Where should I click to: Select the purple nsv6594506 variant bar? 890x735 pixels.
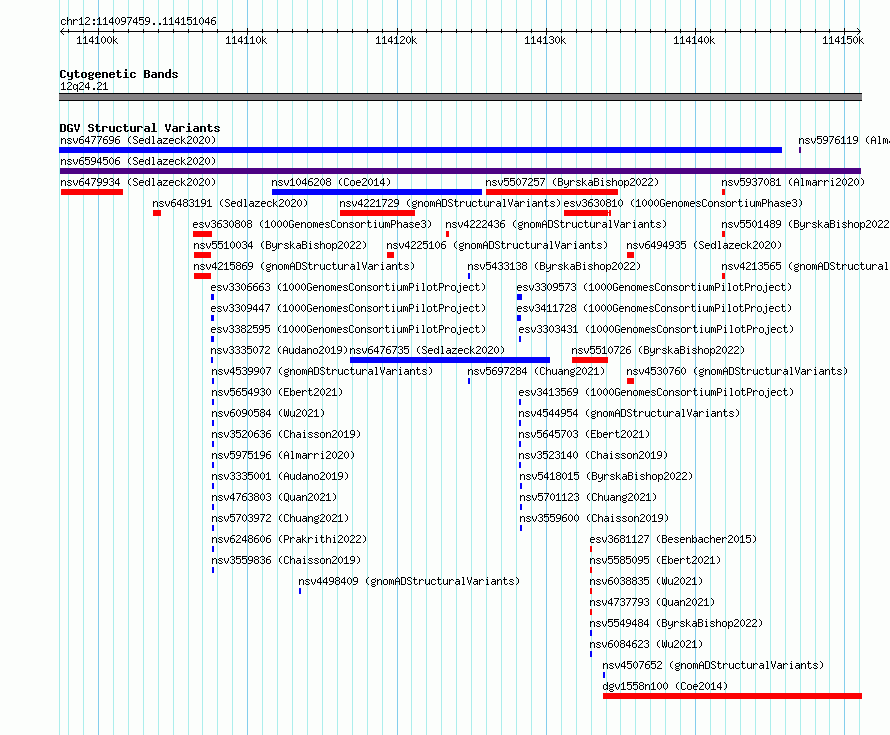pyautogui.click(x=460, y=171)
